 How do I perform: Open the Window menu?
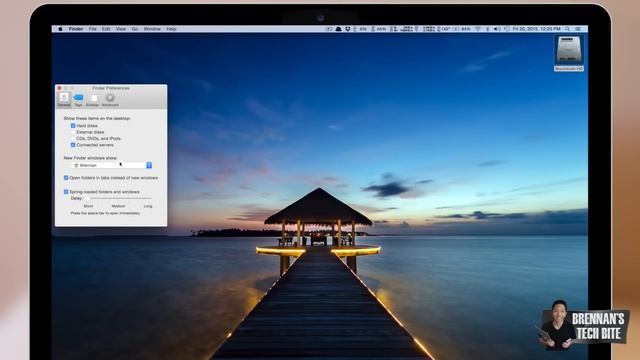[x=152, y=29]
